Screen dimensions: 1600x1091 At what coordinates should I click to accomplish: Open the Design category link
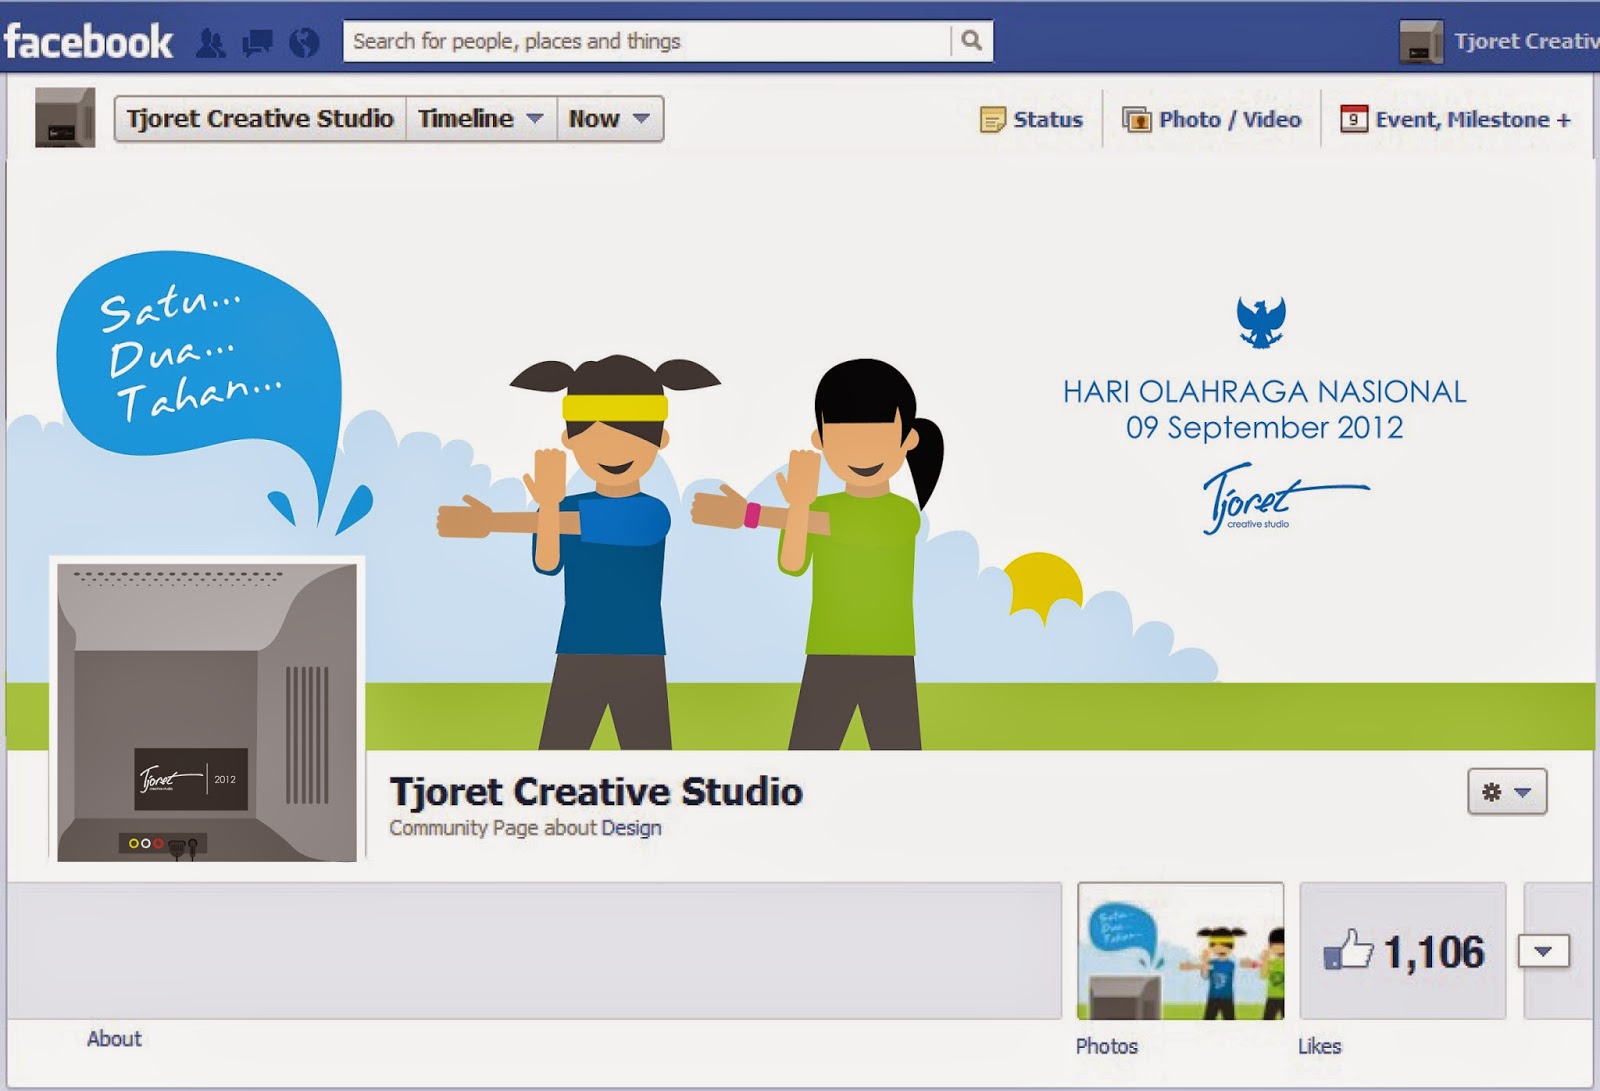631,828
